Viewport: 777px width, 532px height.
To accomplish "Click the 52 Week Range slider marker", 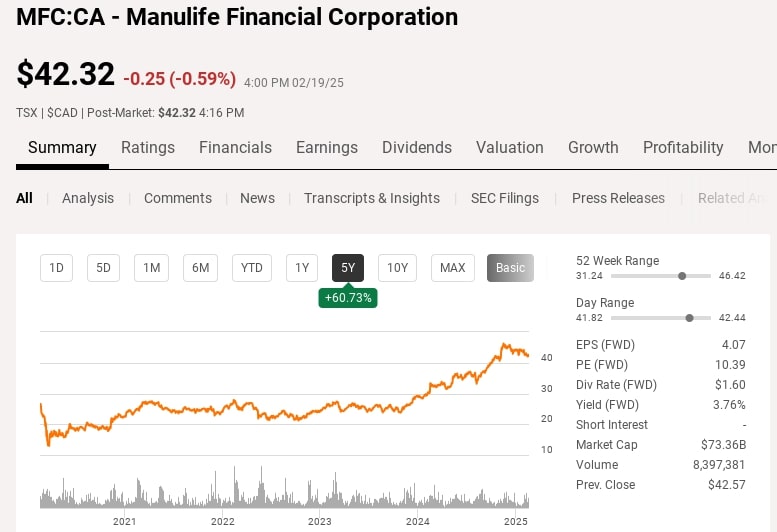I will click(x=682, y=275).
